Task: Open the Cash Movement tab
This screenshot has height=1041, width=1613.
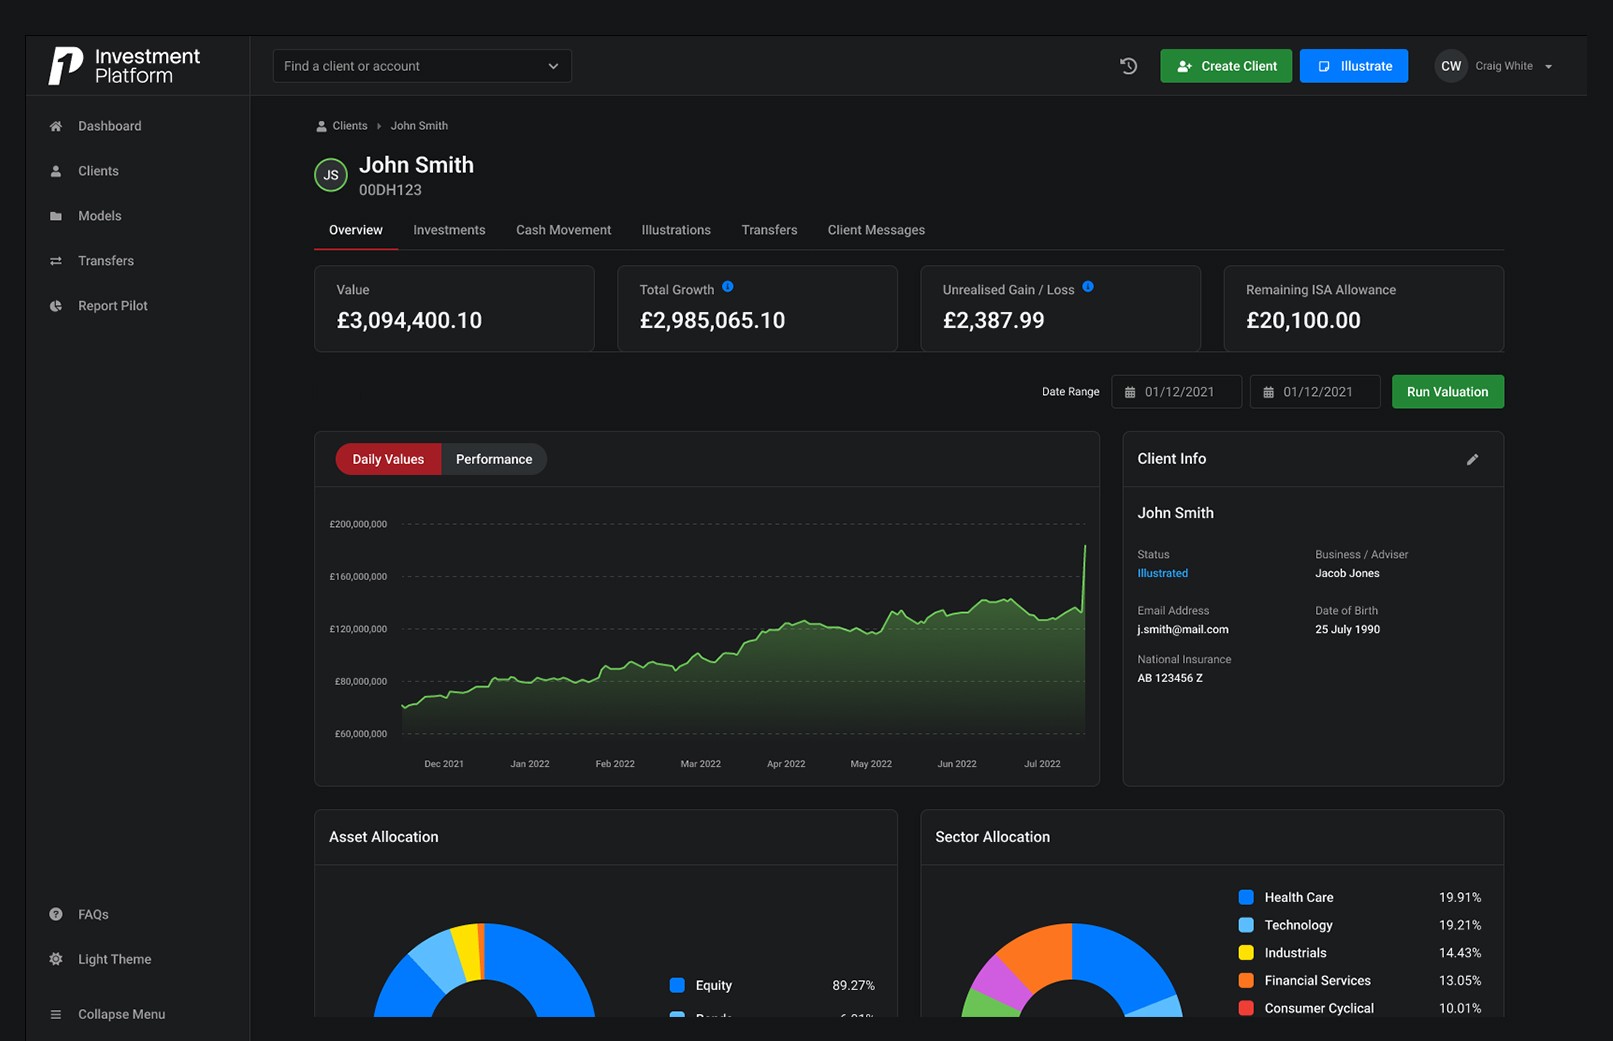Action: [563, 230]
